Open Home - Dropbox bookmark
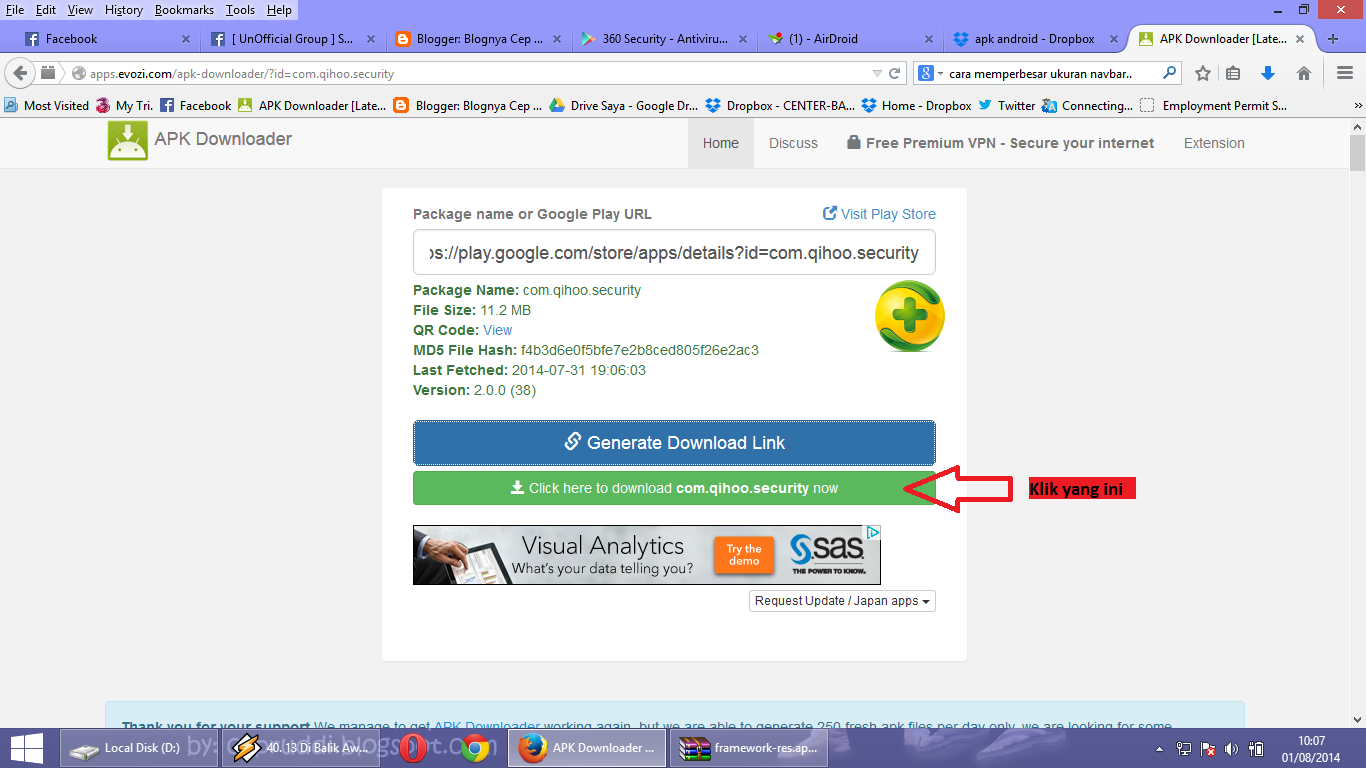The height and width of the screenshot is (768, 1366). tap(916, 105)
